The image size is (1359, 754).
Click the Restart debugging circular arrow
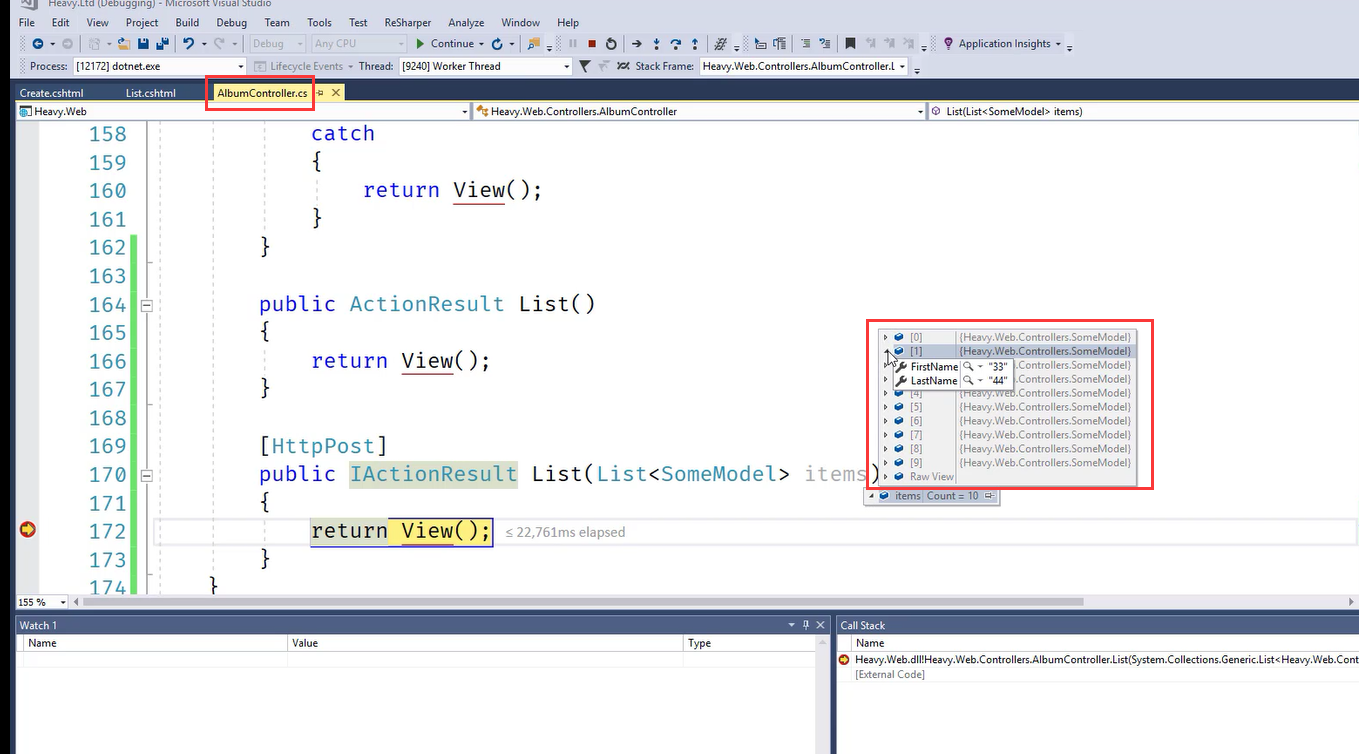pyautogui.click(x=611, y=44)
